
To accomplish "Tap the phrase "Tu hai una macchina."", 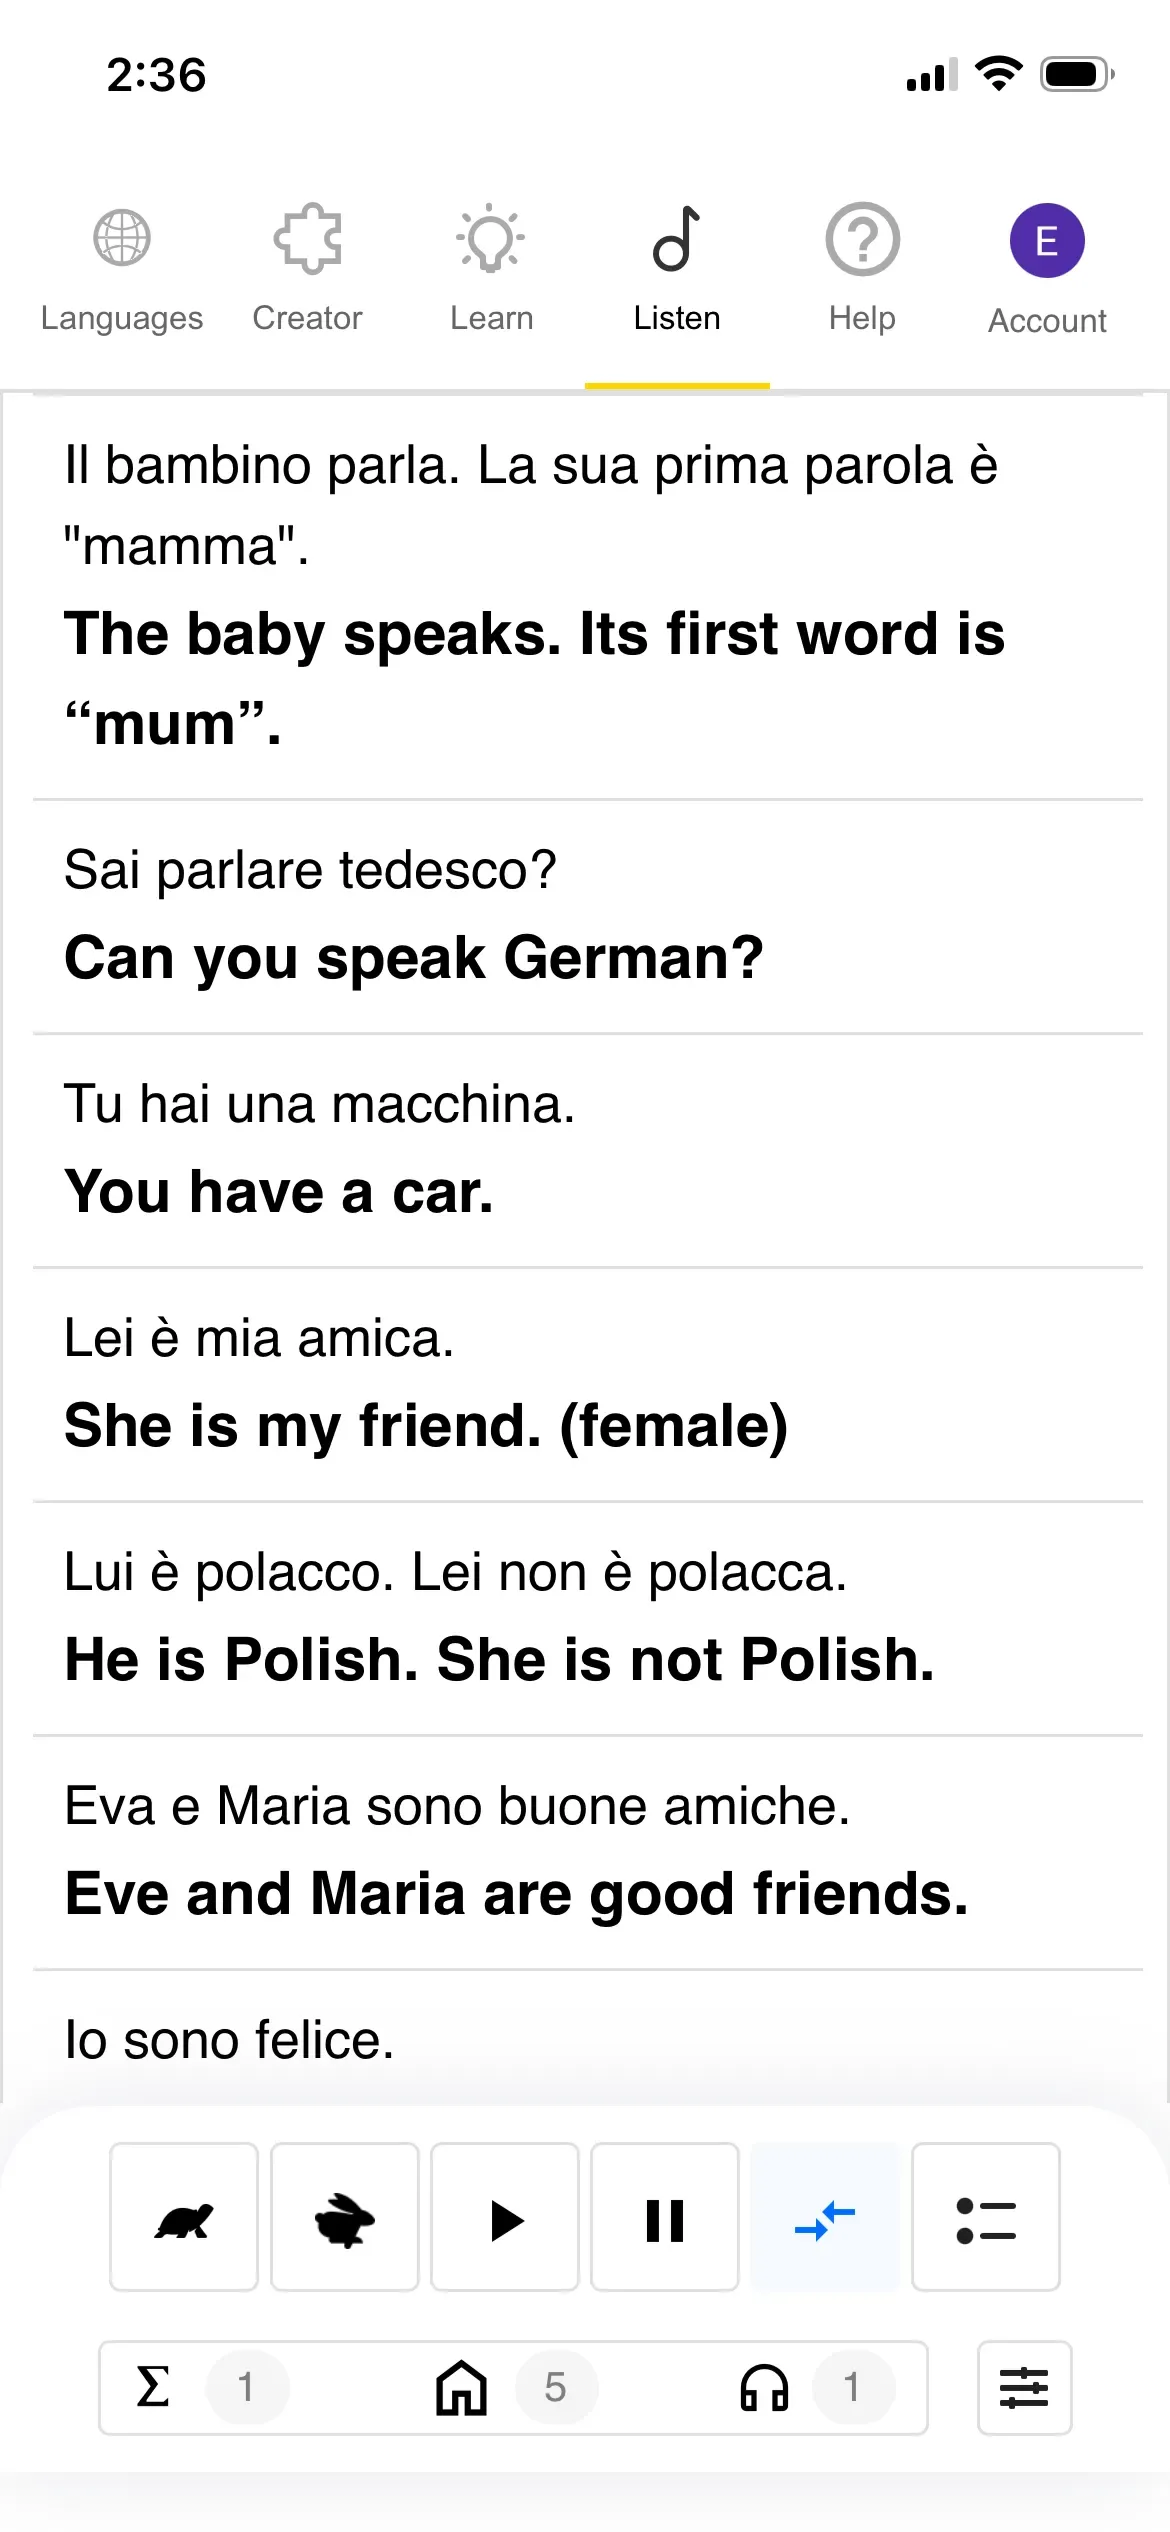I will [x=320, y=1104].
